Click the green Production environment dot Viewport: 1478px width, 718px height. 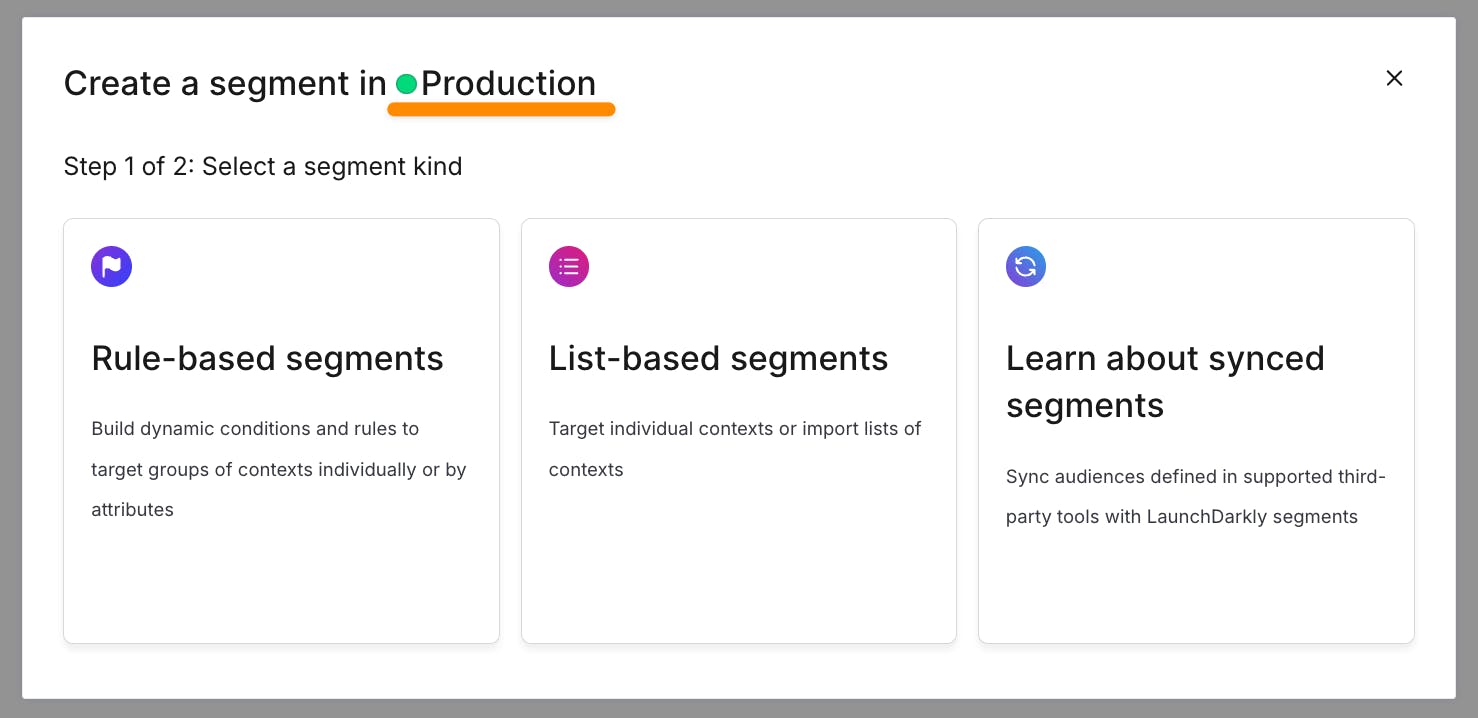point(406,85)
